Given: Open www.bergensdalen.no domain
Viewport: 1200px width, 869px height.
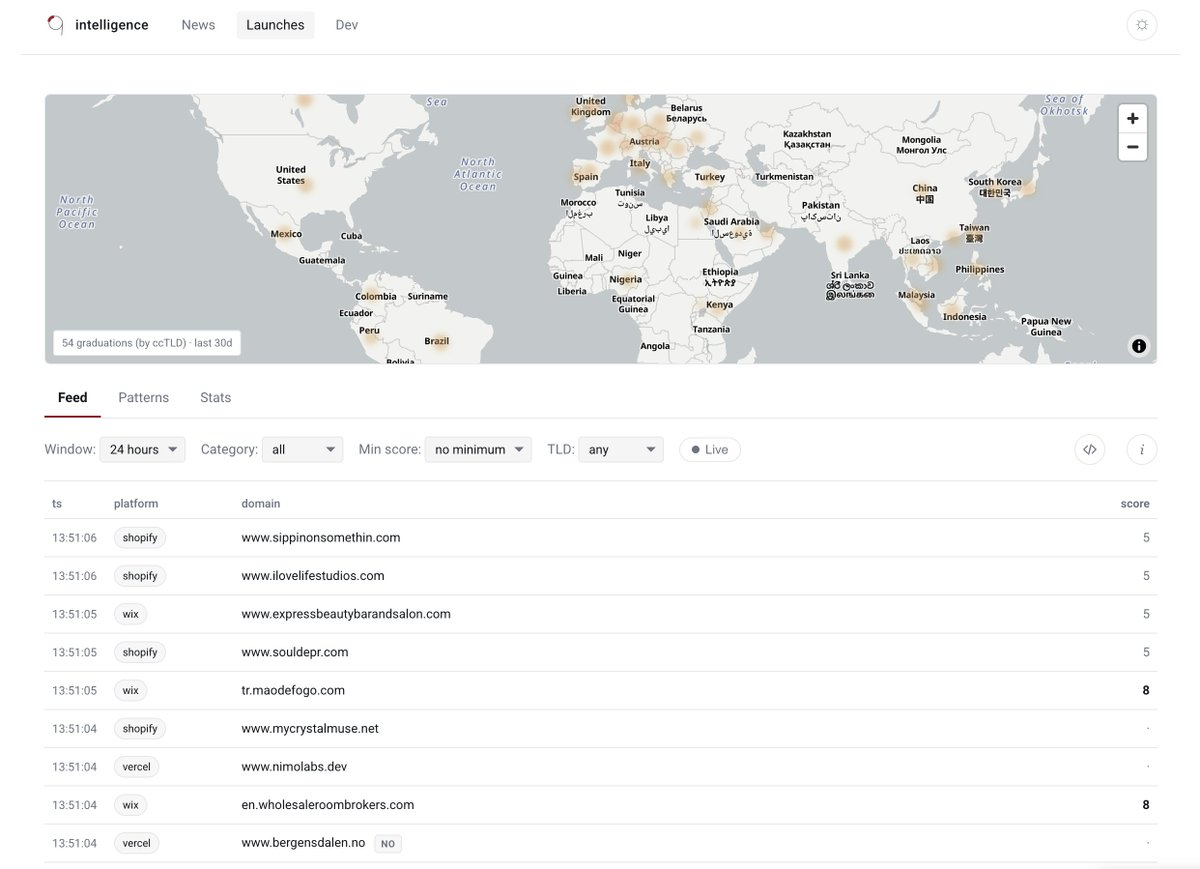Looking at the screenshot, I should coord(303,843).
